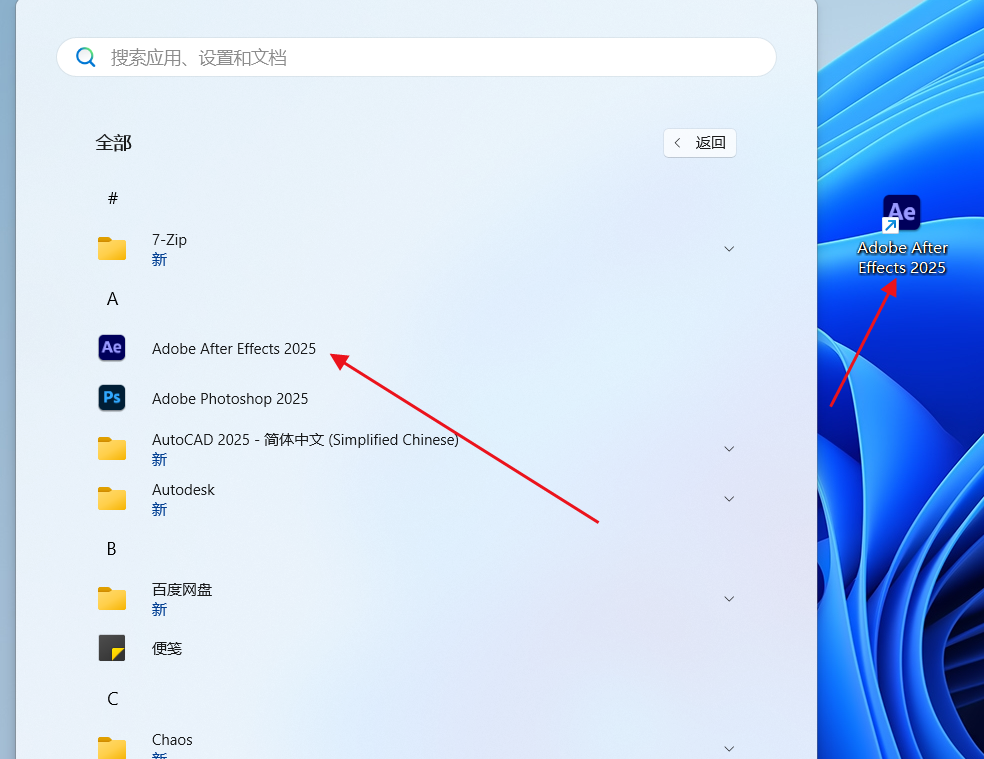Select the After Effects 2025 desktop shortcut
Screen dimensions: 984x759
pyautogui.click(x=902, y=235)
